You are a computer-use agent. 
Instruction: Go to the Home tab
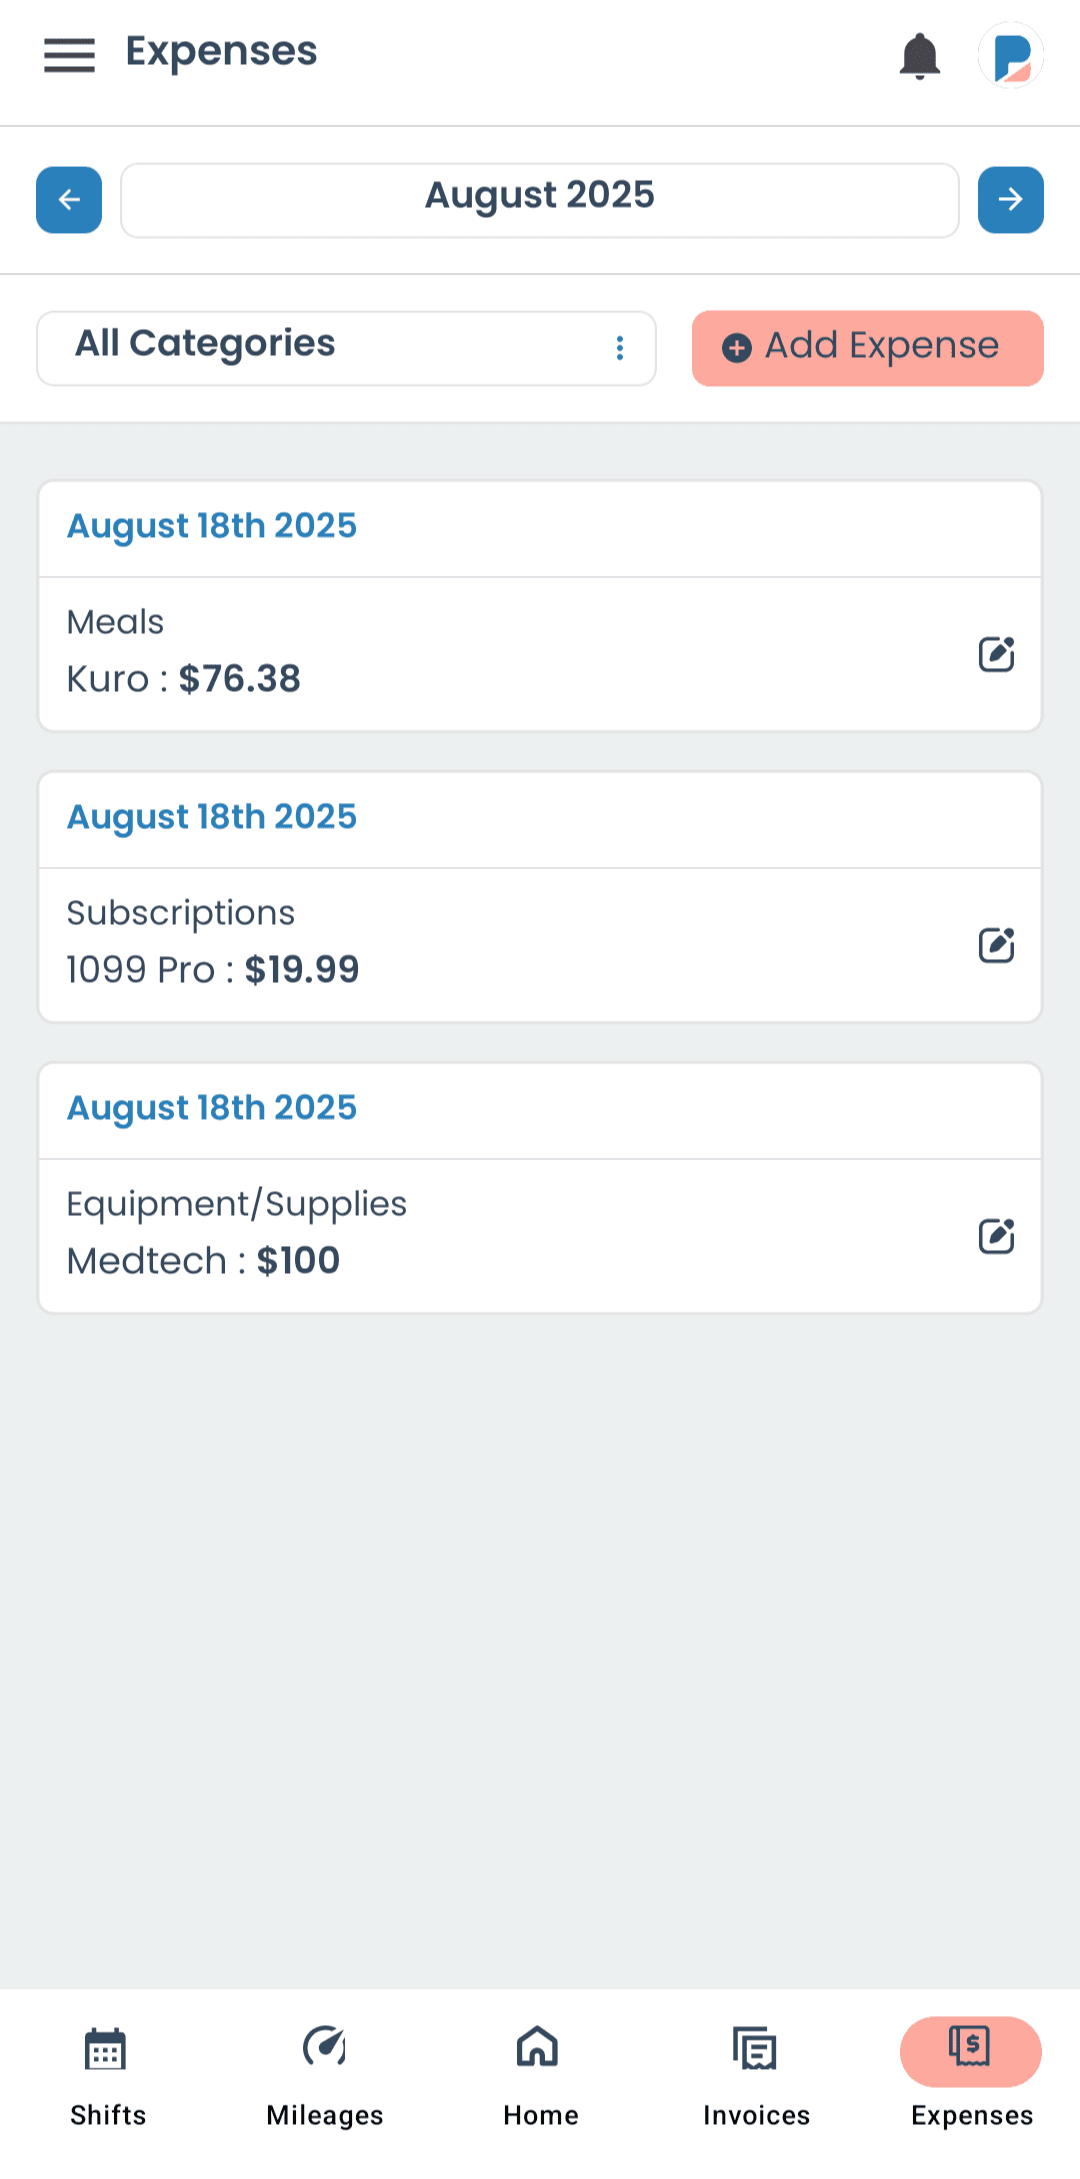coord(540,2076)
